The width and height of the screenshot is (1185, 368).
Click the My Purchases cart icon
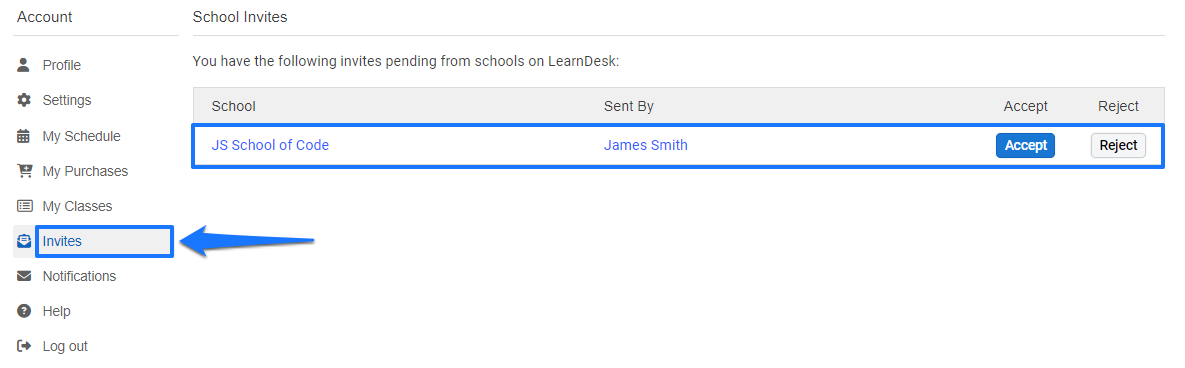point(25,171)
